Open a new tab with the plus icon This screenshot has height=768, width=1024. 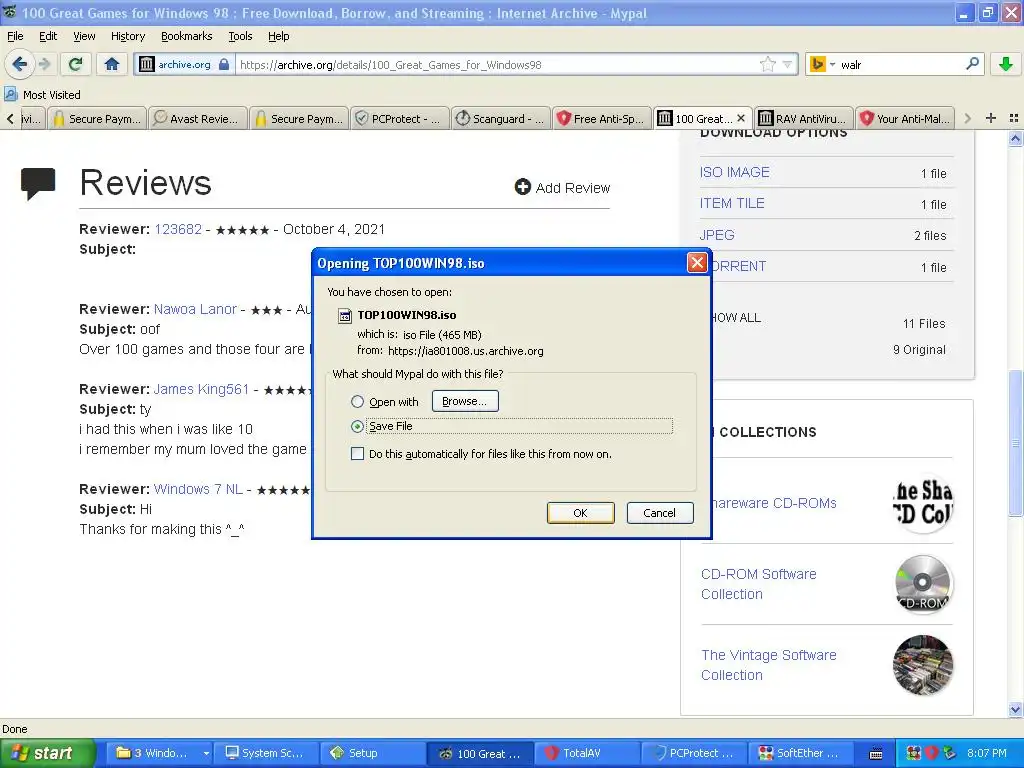(x=991, y=118)
